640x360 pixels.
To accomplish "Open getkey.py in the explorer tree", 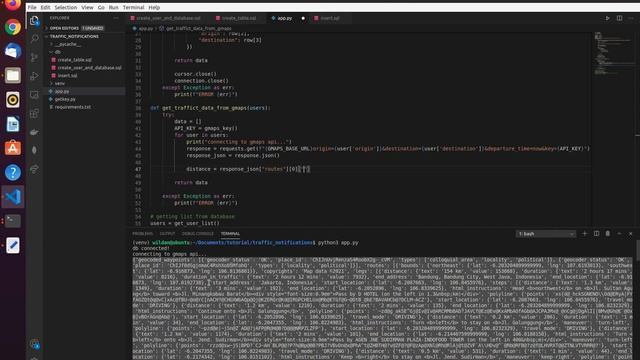I will point(65,99).
